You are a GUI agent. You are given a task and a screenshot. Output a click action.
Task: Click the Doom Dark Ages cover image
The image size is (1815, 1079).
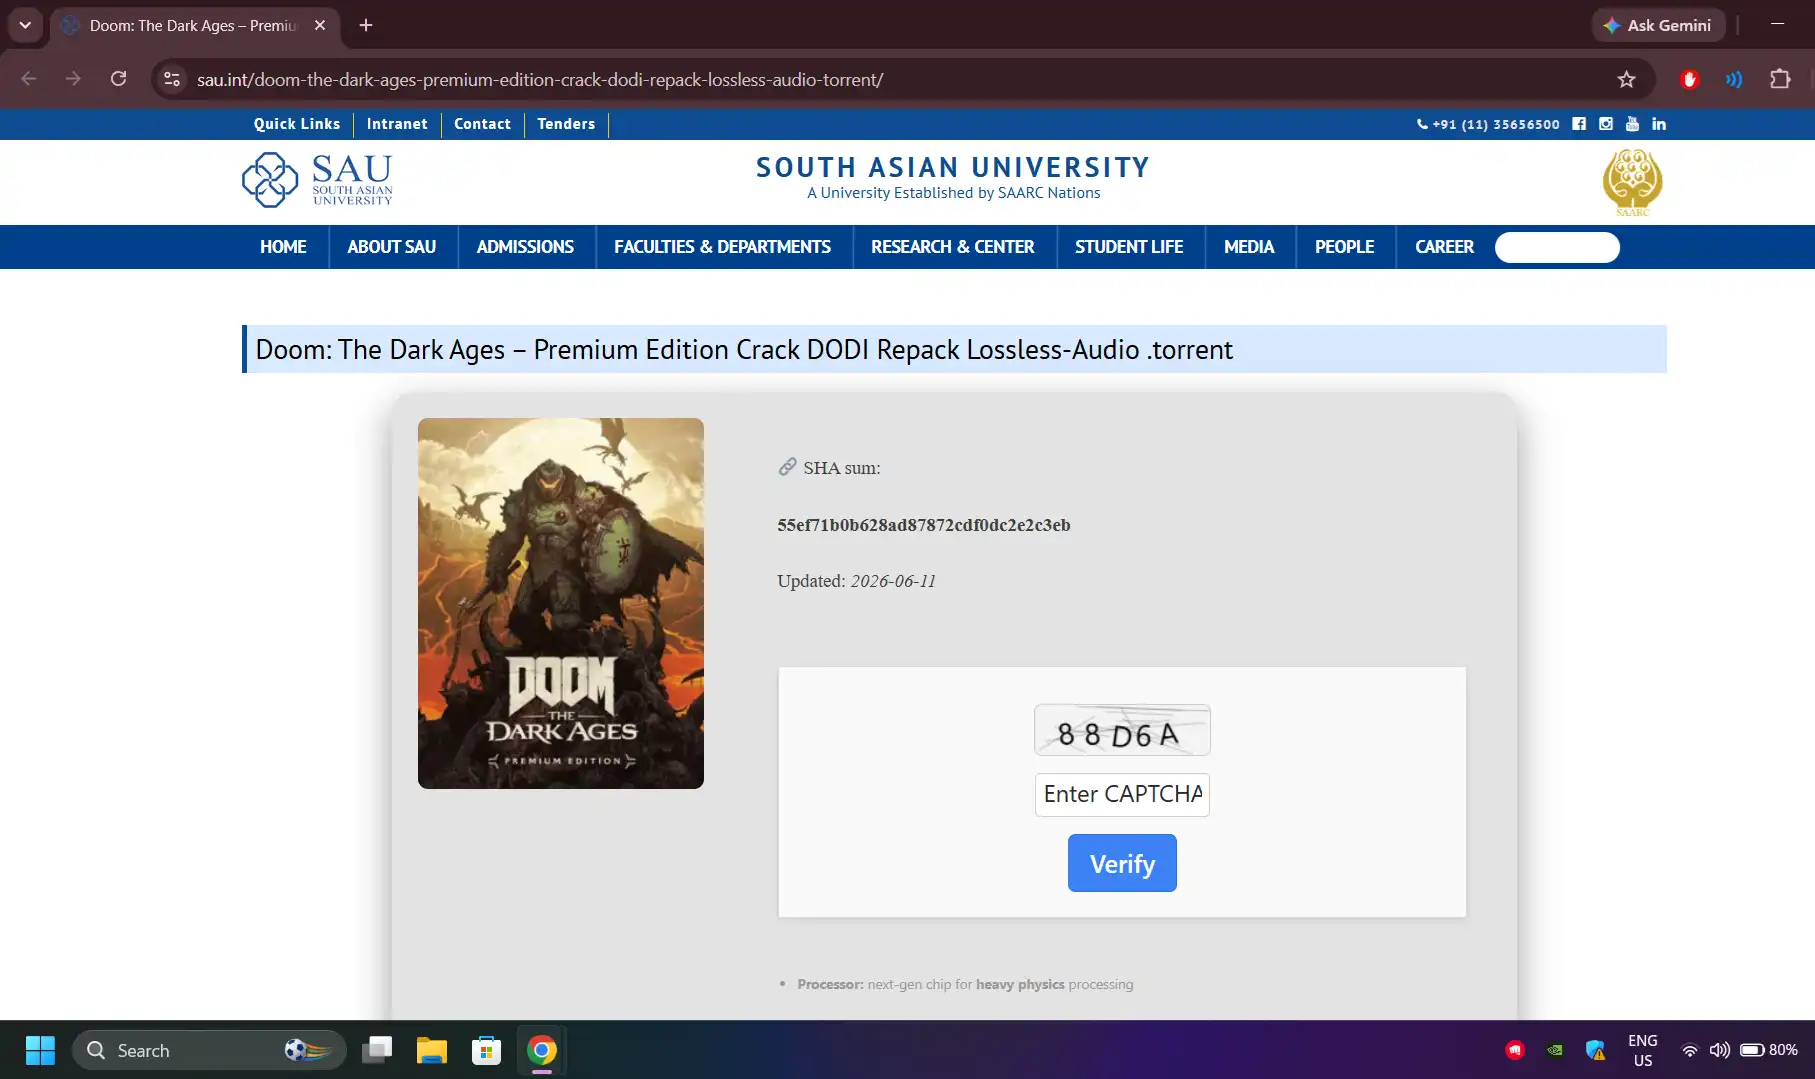[561, 603]
